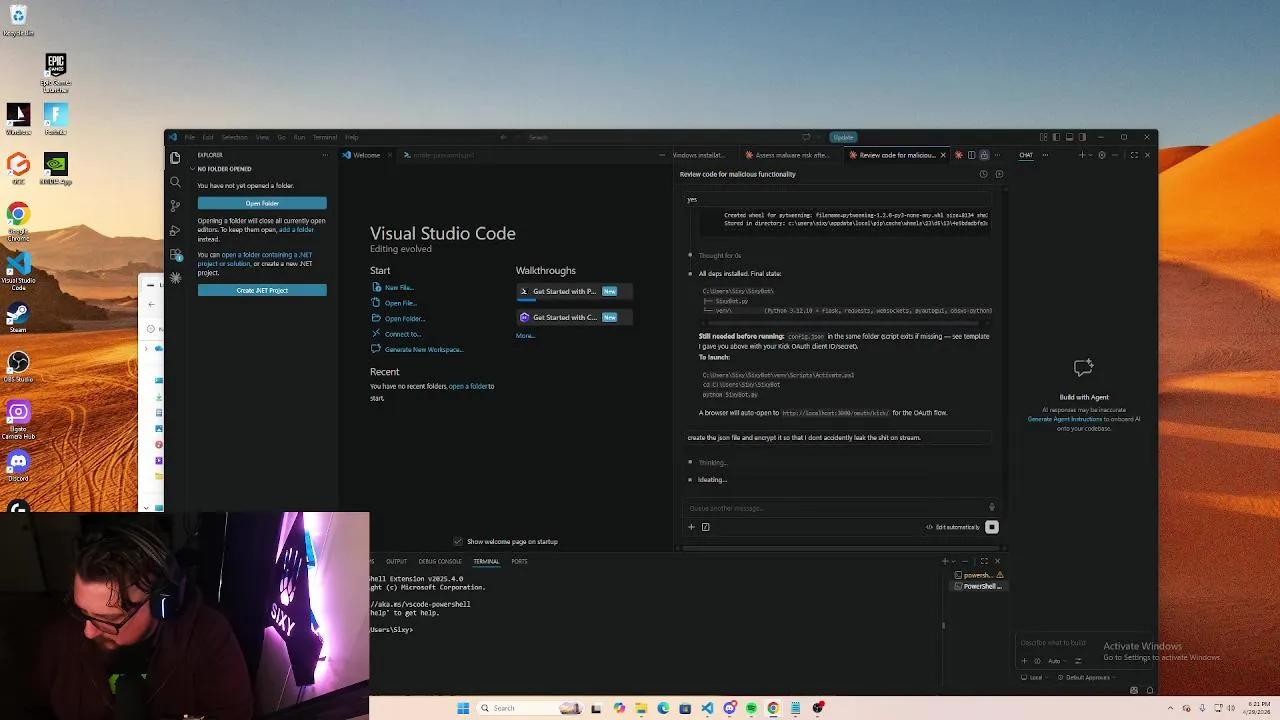Image resolution: width=1280 pixels, height=720 pixels.
Task: Expand the new terminal dropdown arrow
Action: (954, 561)
